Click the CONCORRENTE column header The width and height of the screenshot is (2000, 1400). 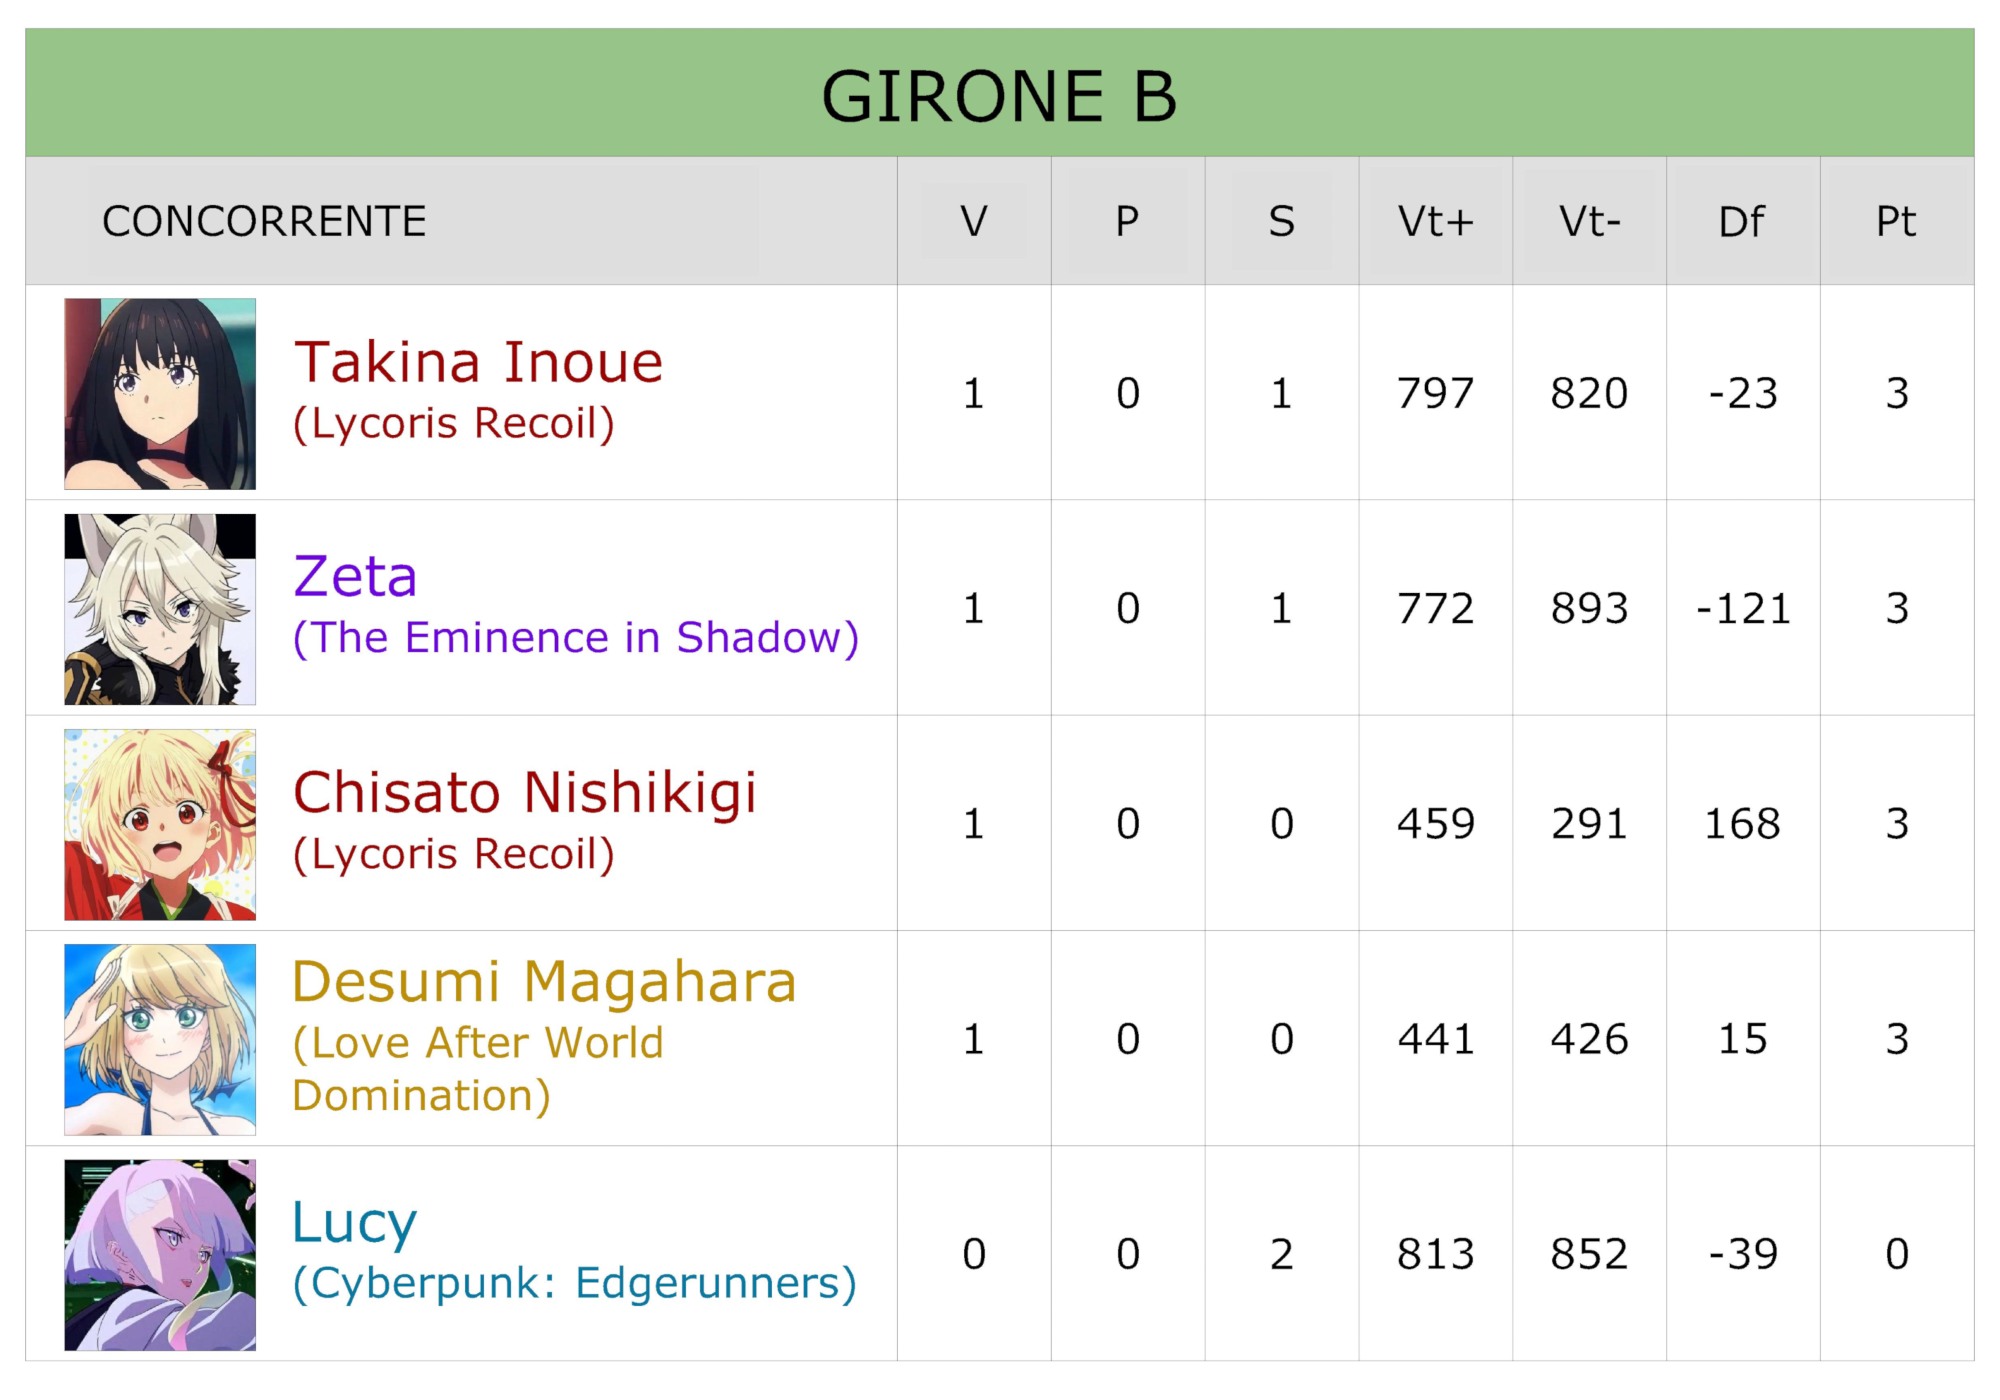pyautogui.click(x=264, y=221)
